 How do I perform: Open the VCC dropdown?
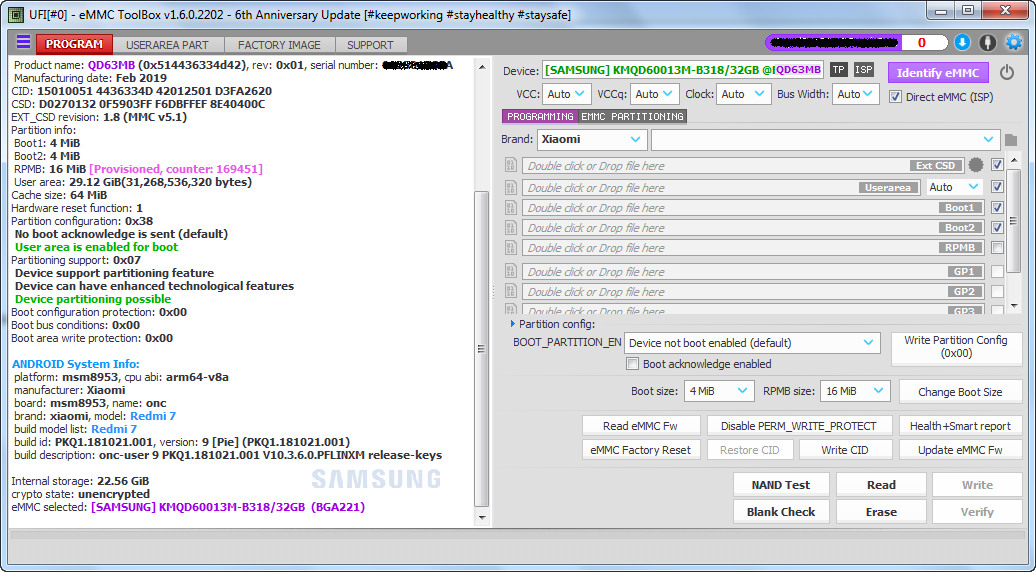(x=566, y=94)
